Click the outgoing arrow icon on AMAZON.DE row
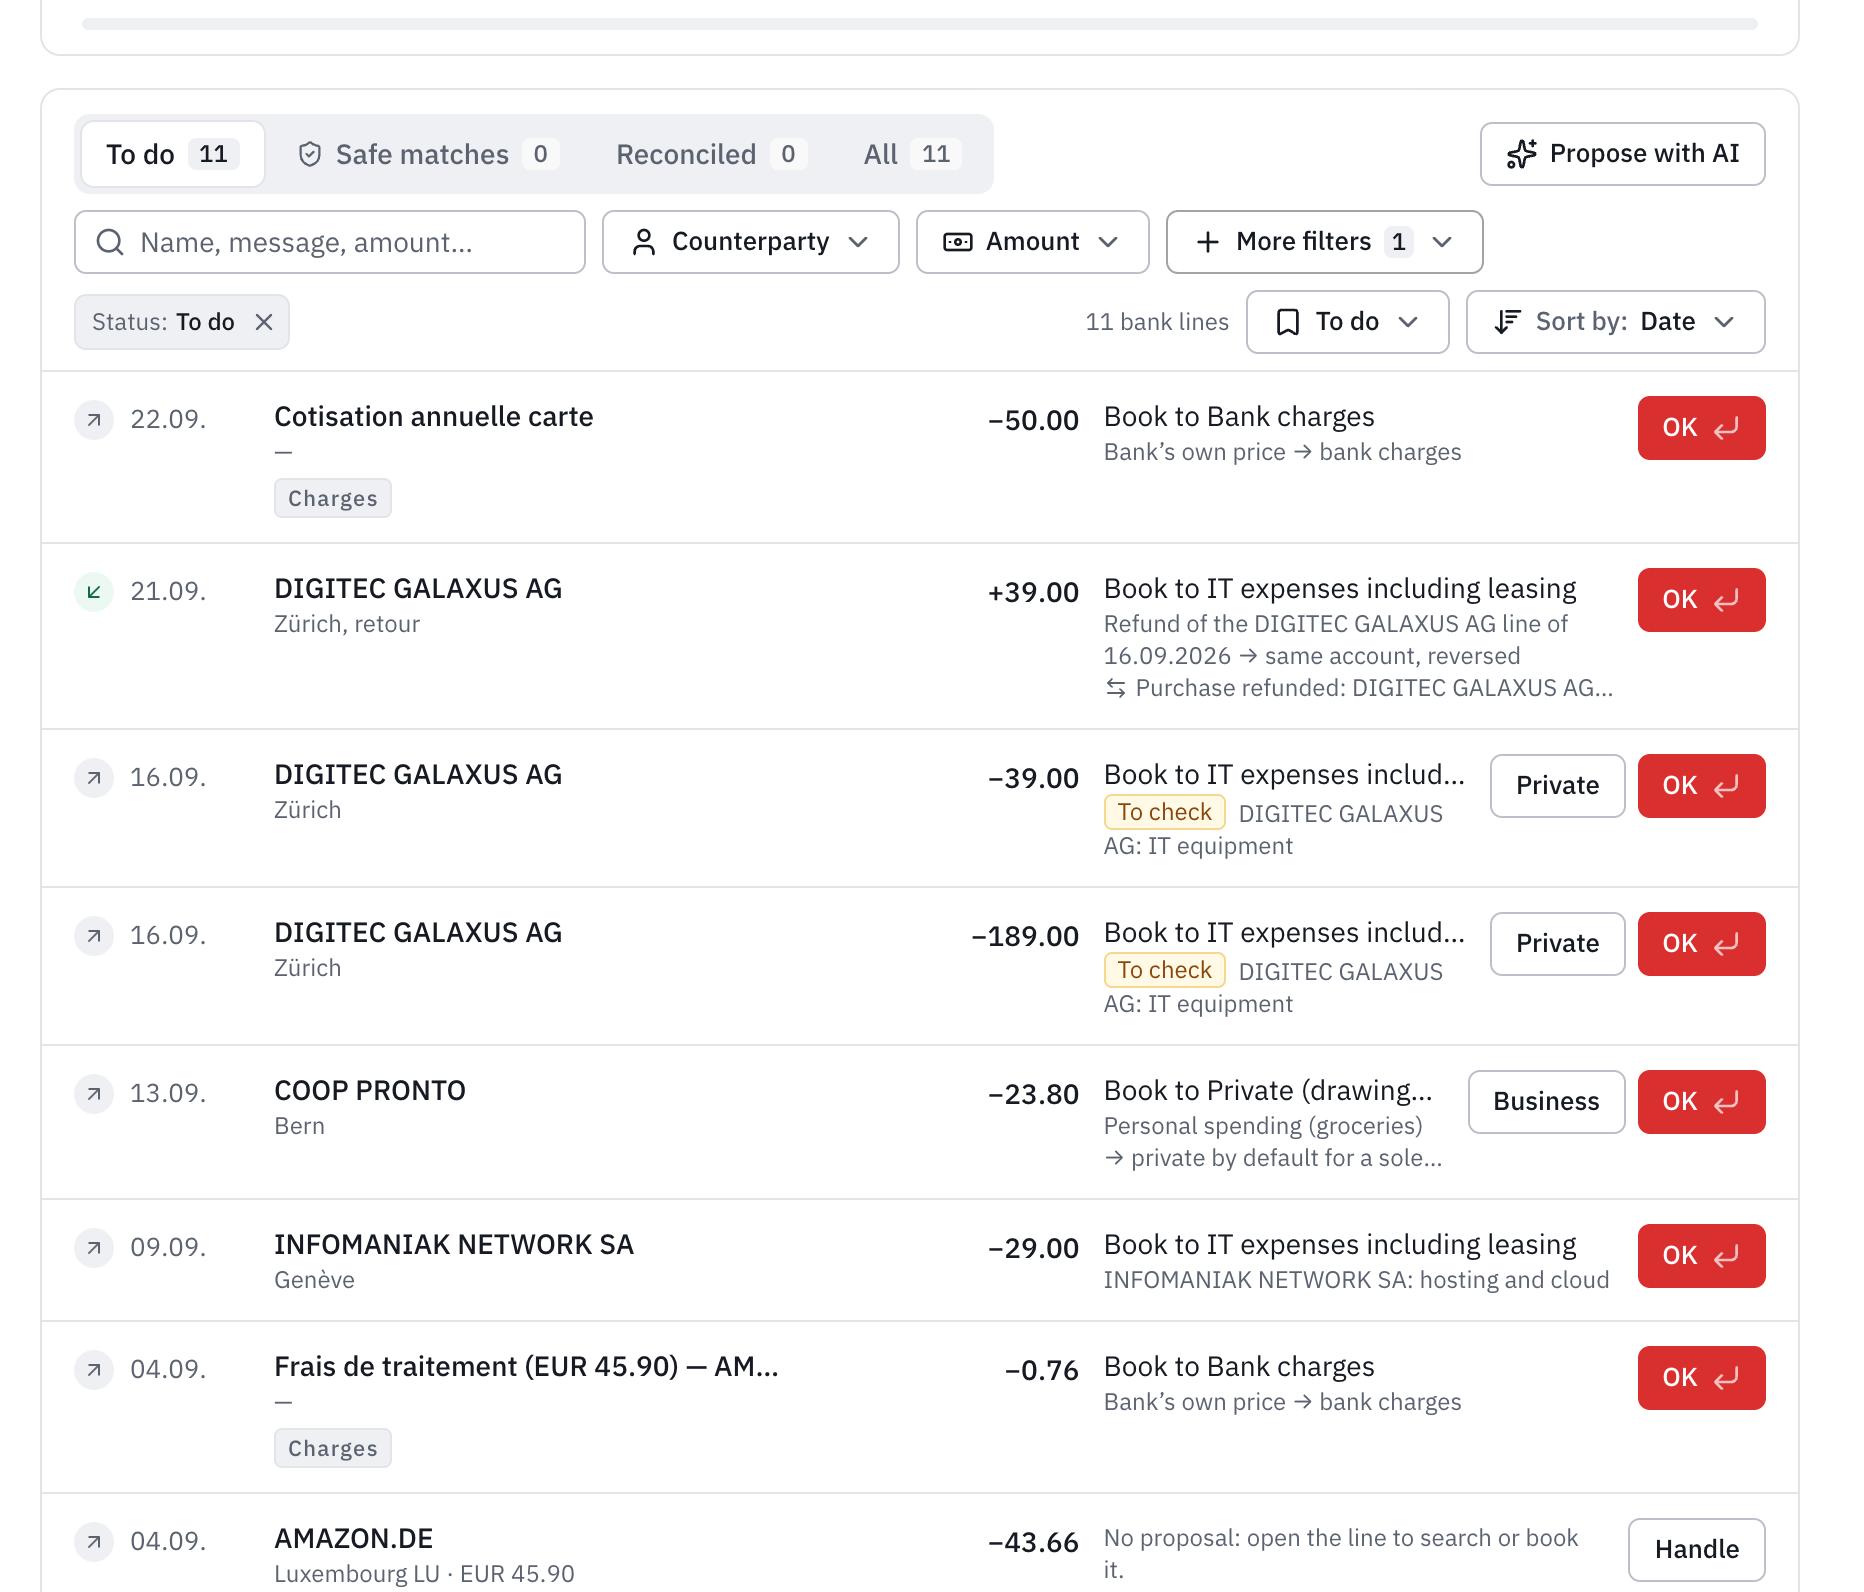This screenshot has width=1864, height=1592. pyautogui.click(x=94, y=1541)
